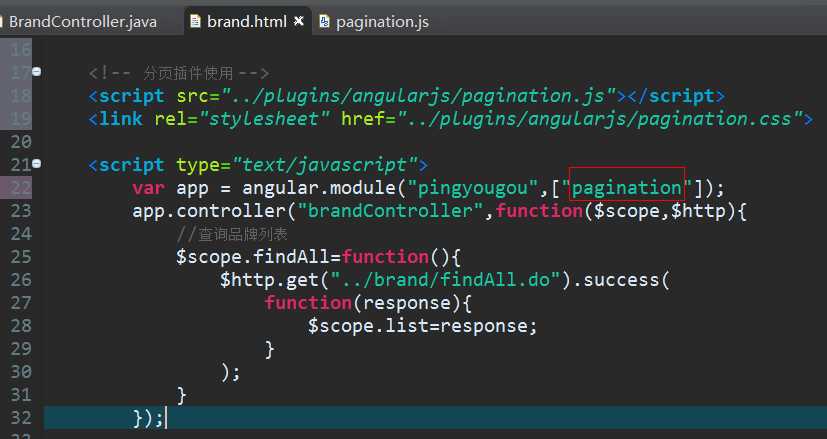Click the $http.get call on line 26
The image size is (827, 439).
pos(270,280)
